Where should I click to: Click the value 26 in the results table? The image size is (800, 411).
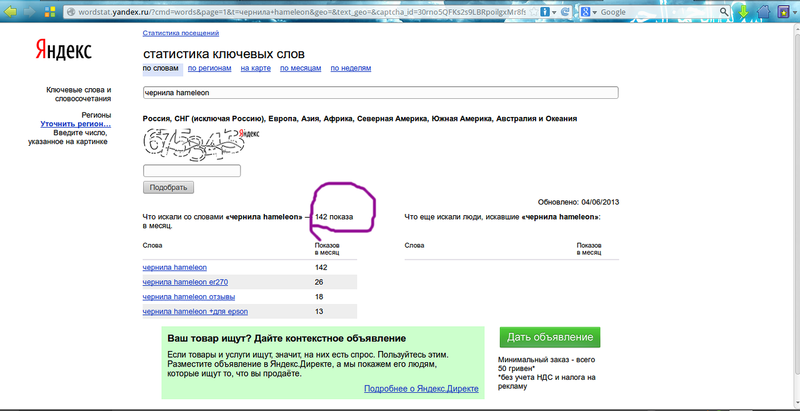point(319,282)
